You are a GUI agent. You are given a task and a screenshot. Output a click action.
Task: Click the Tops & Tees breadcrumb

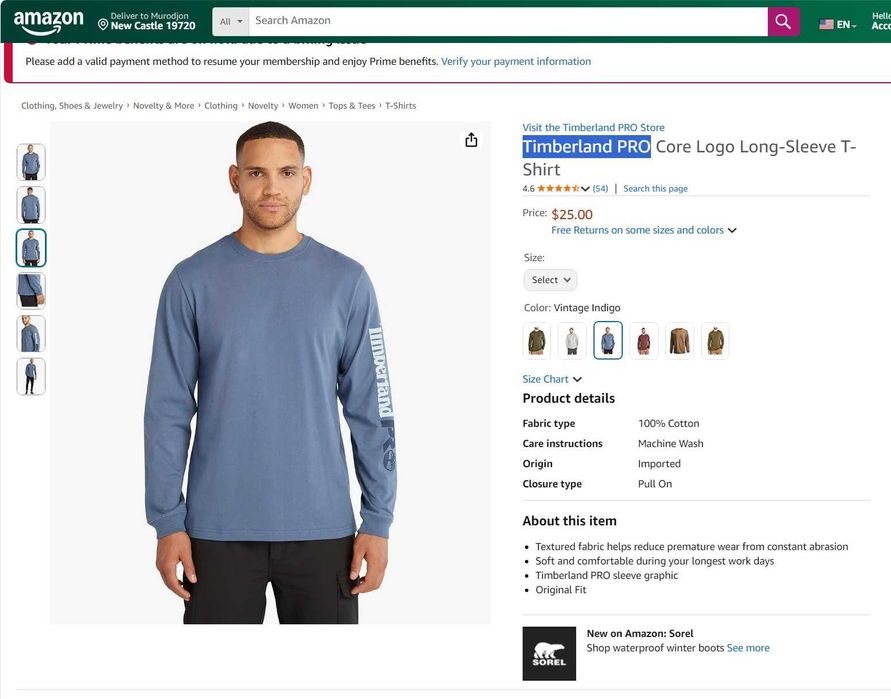[x=352, y=106]
